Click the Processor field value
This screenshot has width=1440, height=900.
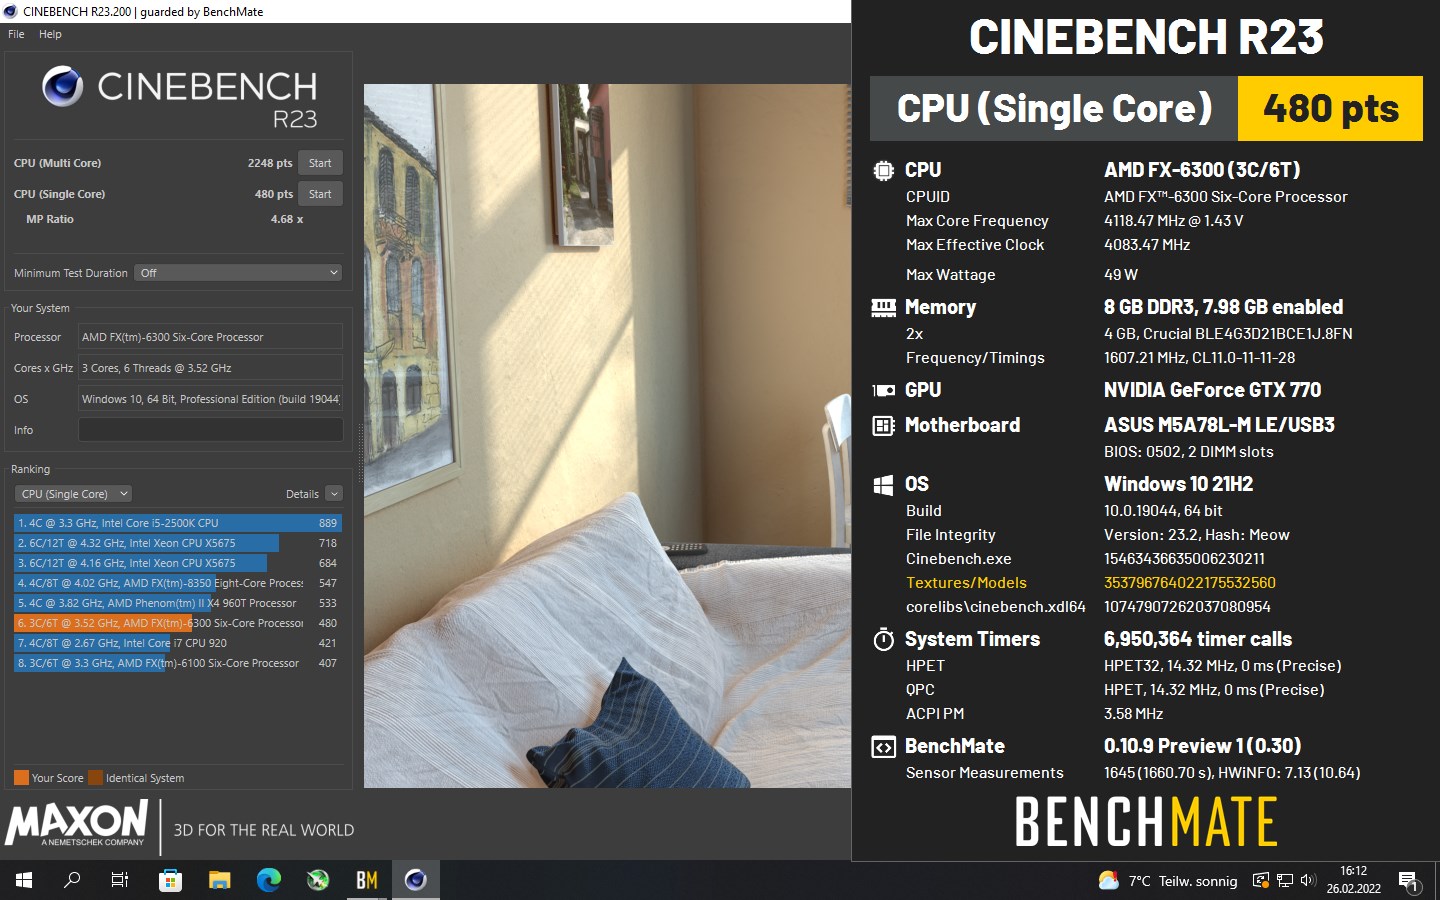tap(210, 337)
